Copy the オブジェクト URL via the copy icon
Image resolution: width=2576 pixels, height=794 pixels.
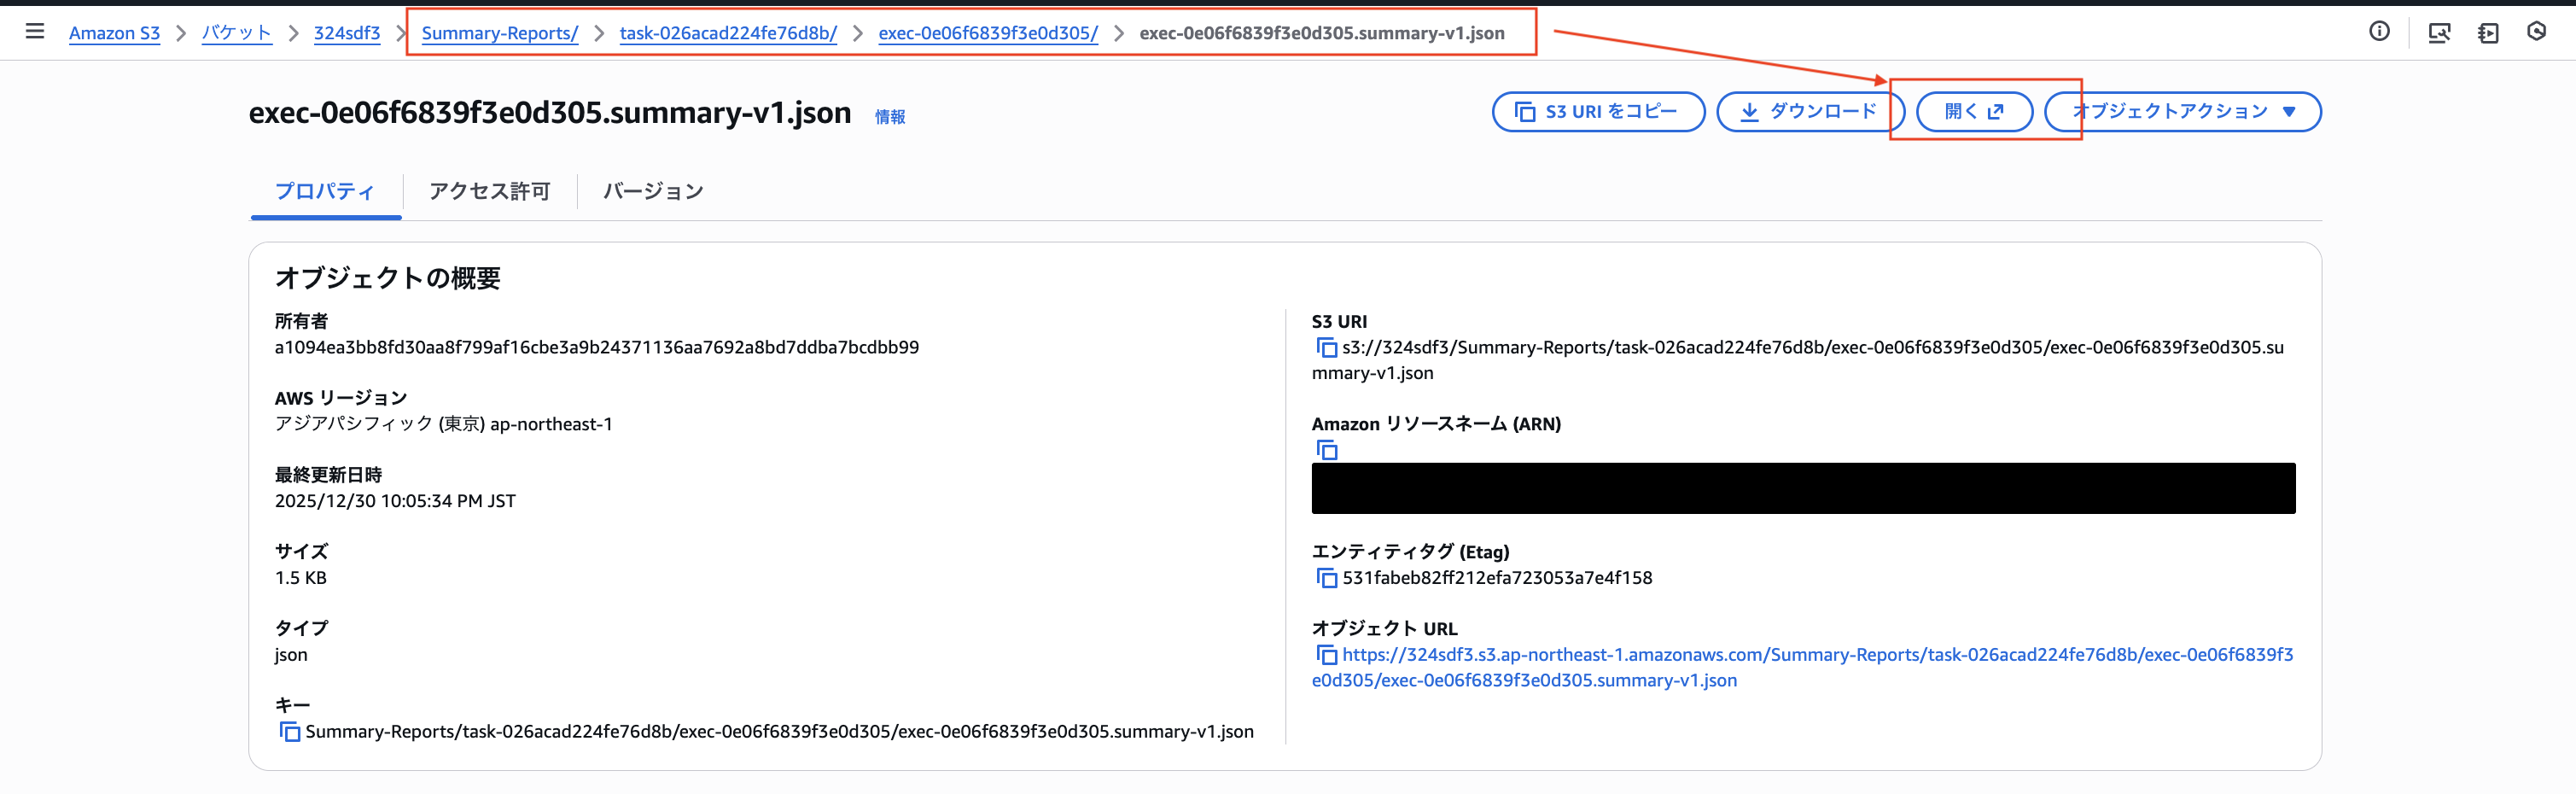pos(1328,655)
